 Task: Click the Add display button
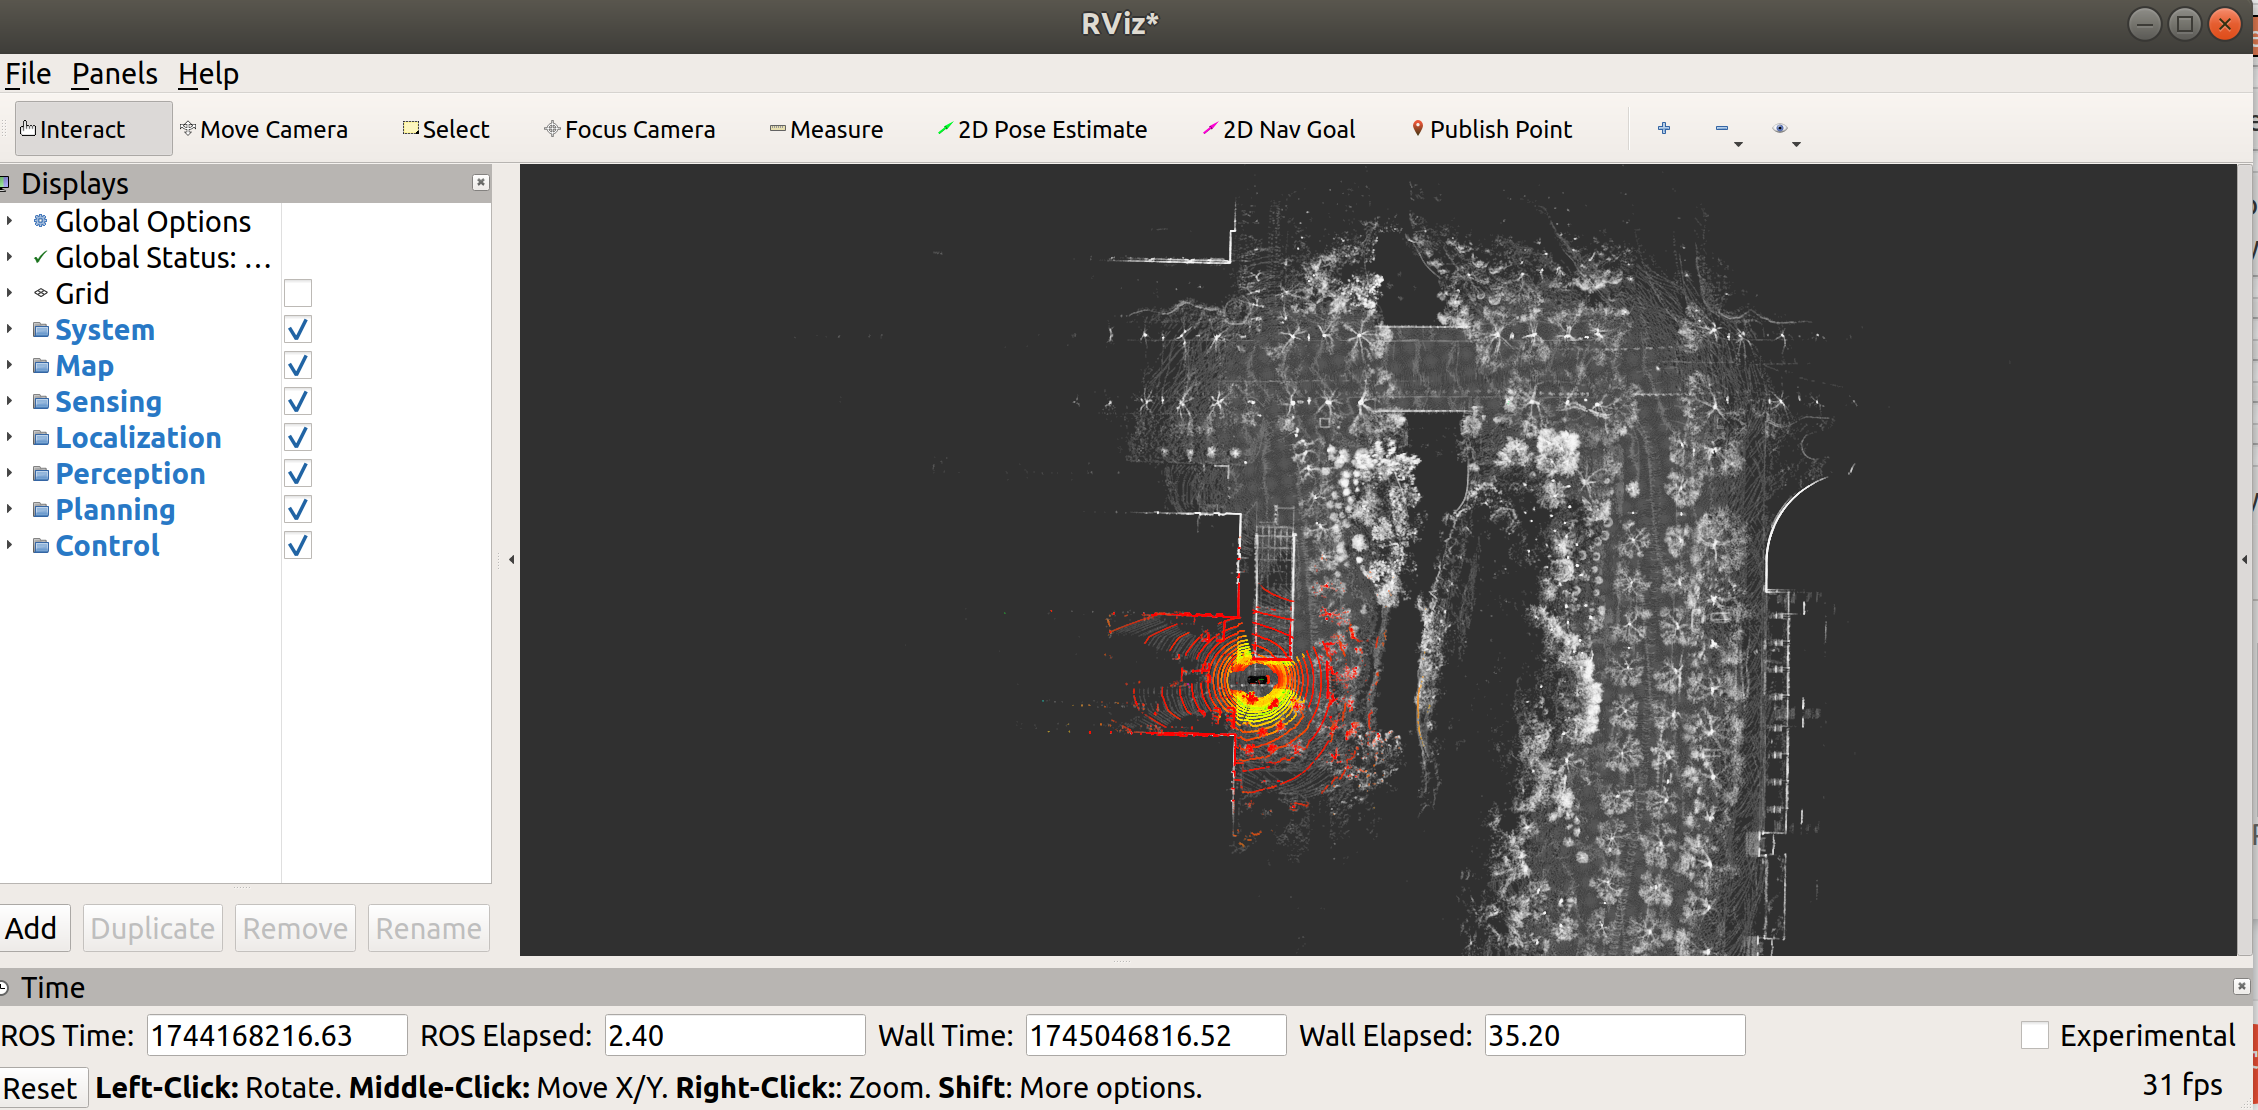33,928
